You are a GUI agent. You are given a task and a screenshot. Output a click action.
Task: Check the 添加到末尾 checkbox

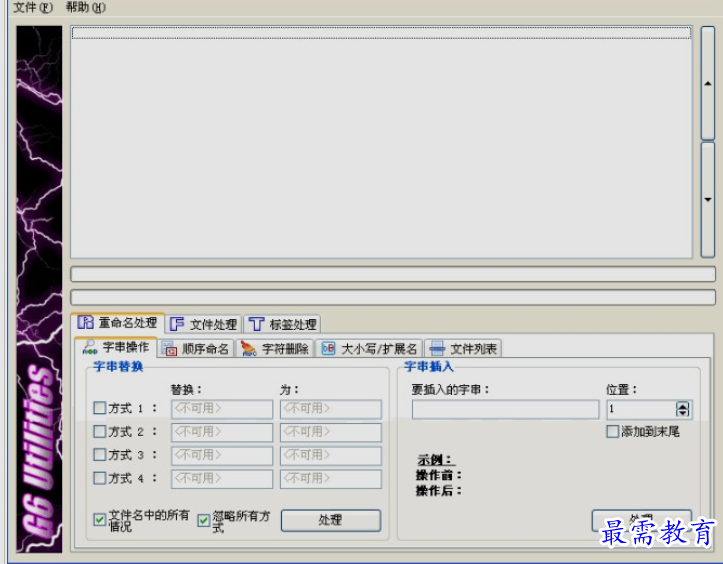click(612, 432)
